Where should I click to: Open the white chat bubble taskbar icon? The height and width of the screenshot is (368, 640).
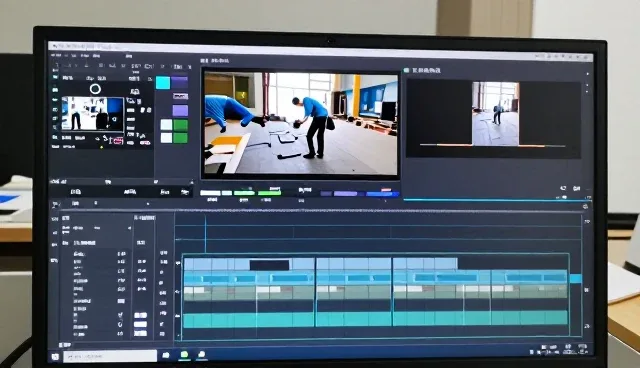pyautogui.click(x=202, y=355)
